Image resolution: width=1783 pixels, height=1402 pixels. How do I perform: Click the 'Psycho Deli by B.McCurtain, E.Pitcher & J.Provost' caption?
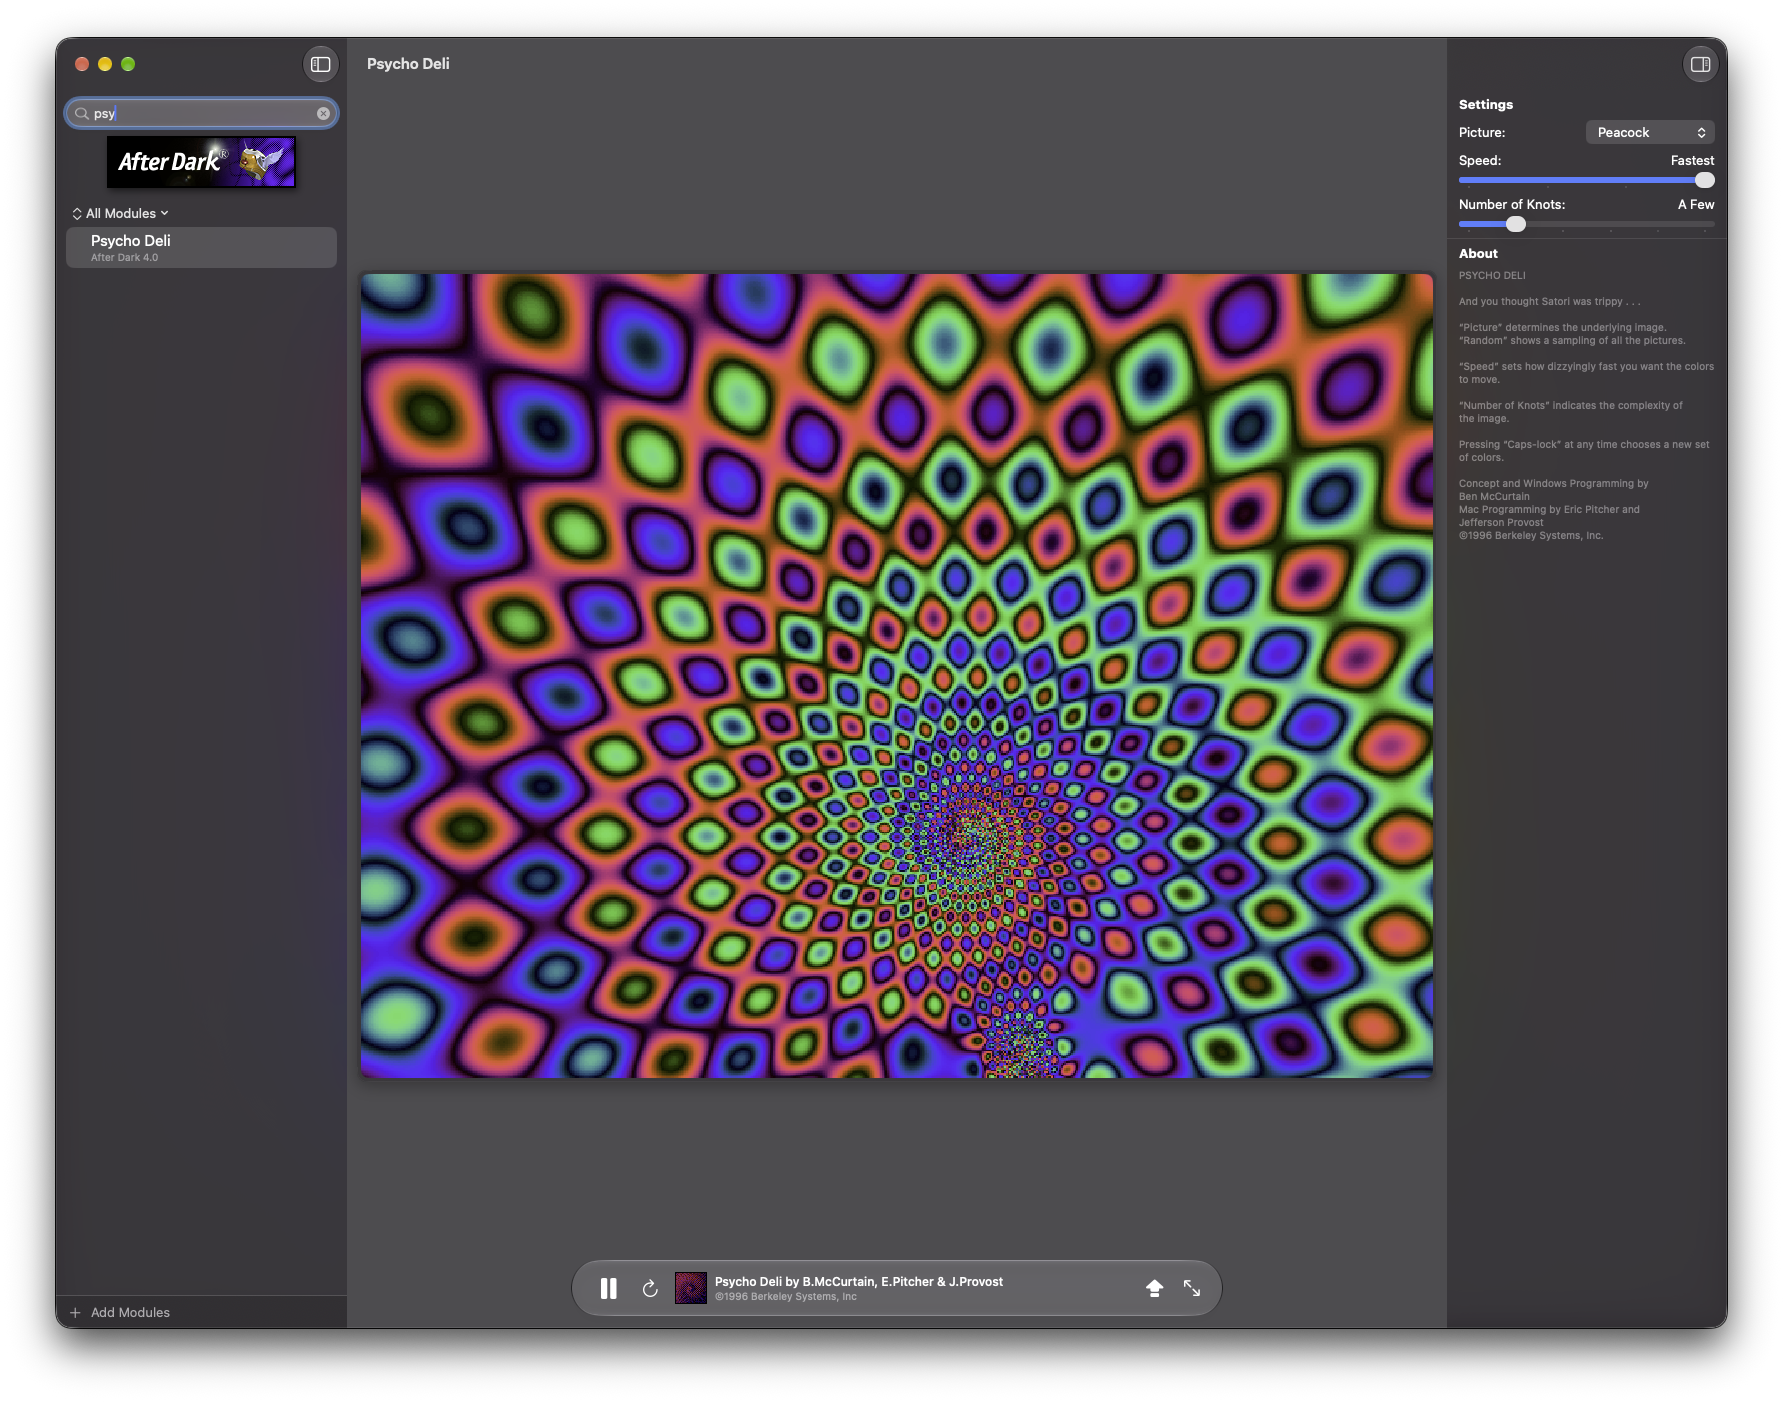[x=859, y=1281]
